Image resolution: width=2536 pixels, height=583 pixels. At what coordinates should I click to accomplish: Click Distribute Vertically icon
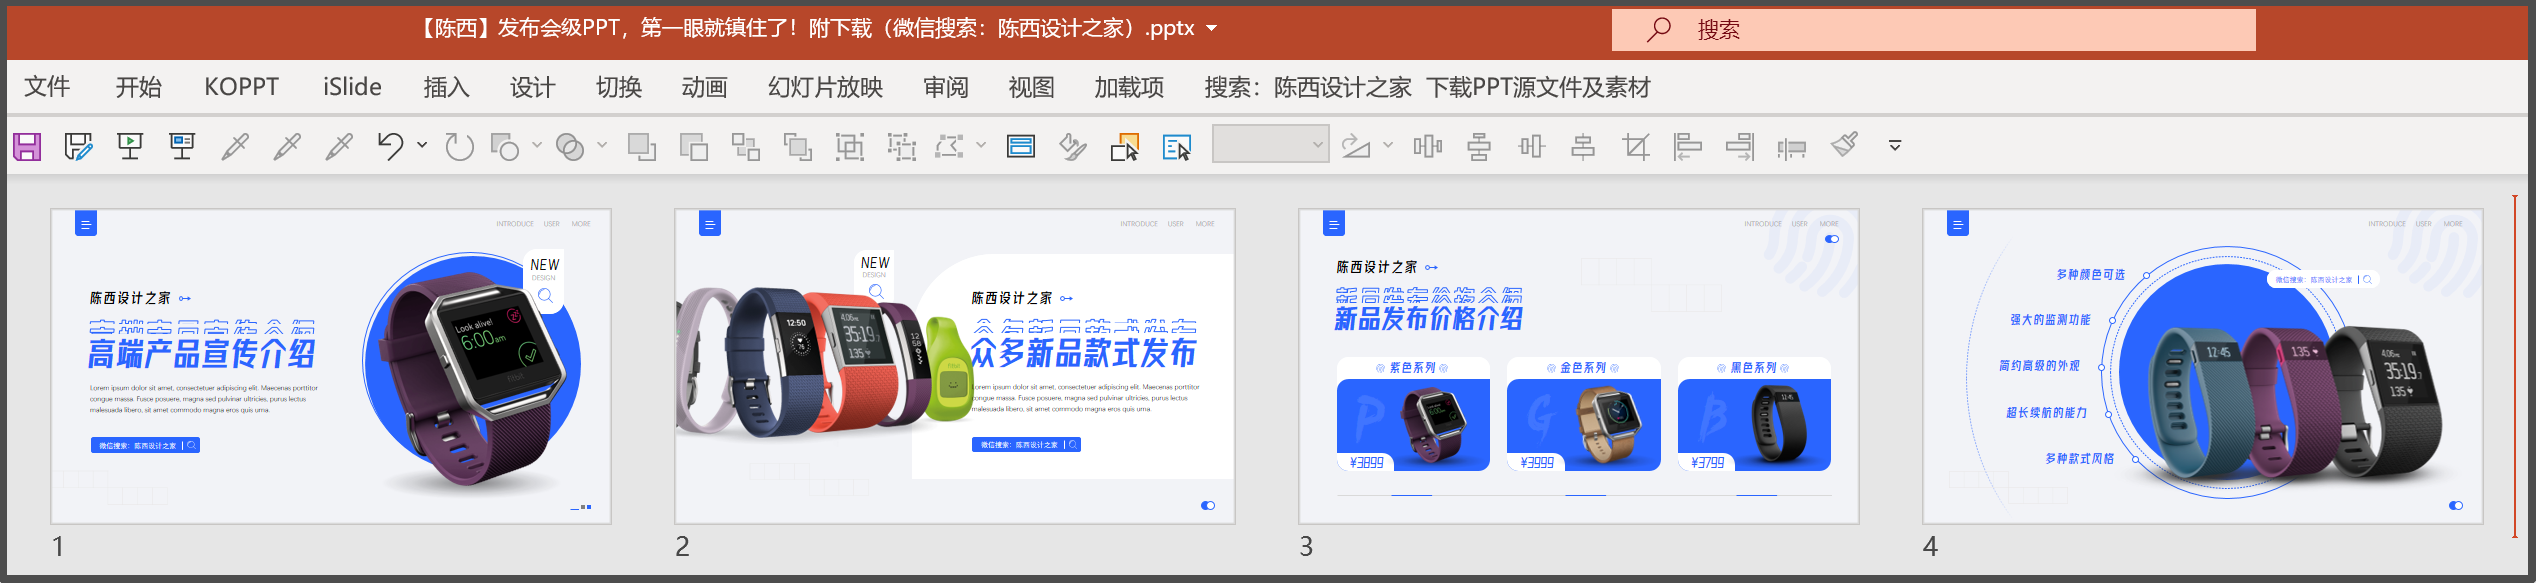point(1479,147)
